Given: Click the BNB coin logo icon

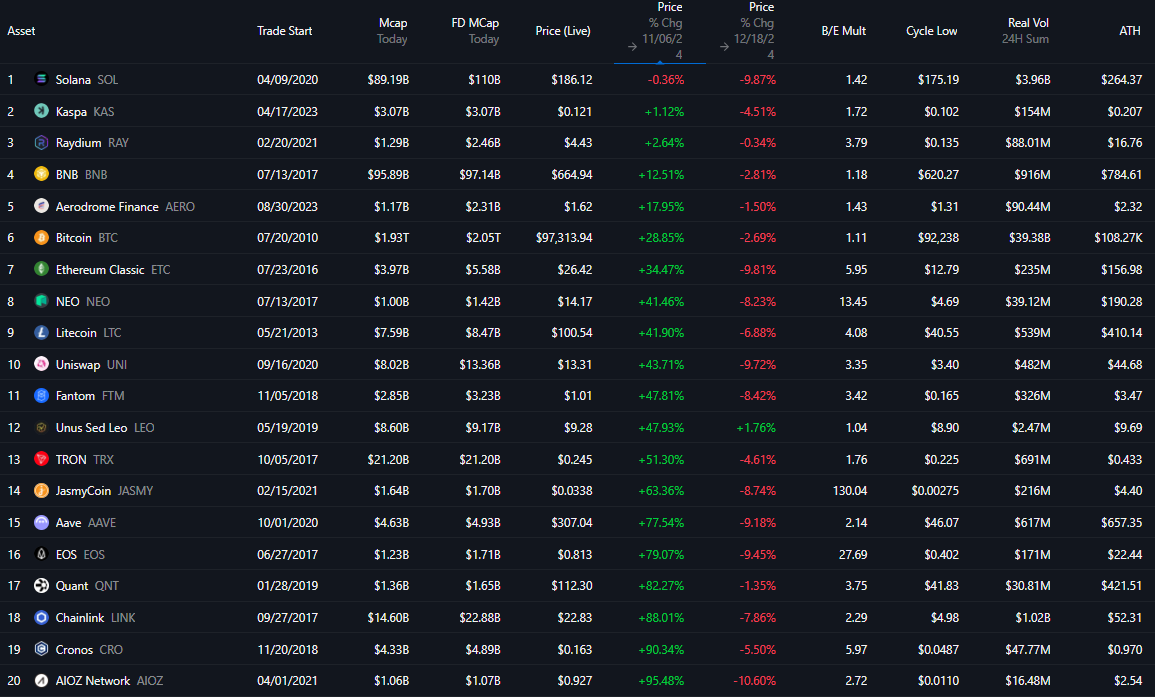Looking at the screenshot, I should point(41,174).
